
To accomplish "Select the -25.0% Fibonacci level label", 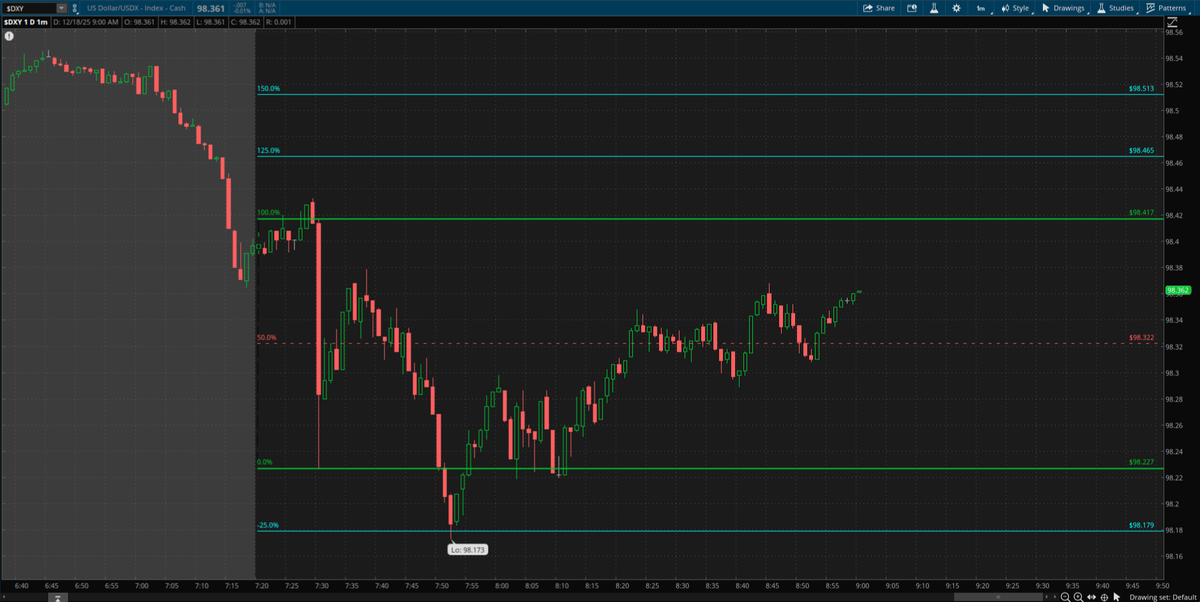I will point(268,525).
